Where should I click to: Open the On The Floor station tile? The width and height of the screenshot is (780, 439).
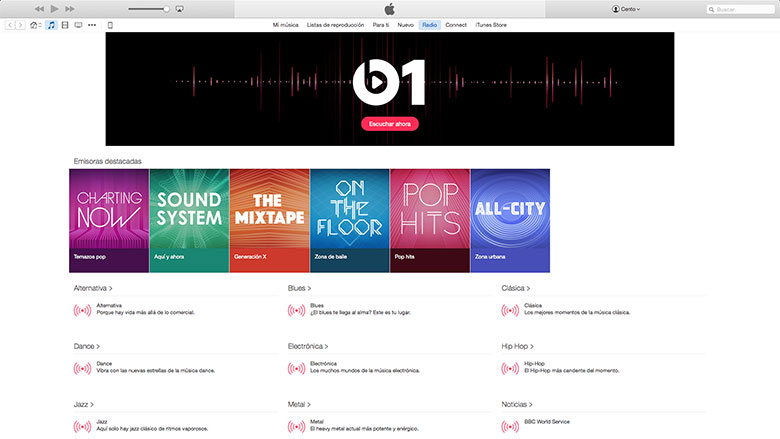click(x=350, y=221)
